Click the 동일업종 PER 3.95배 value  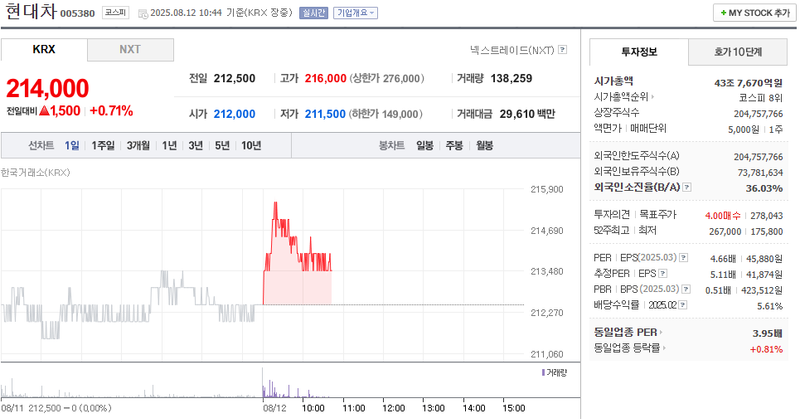tap(767, 333)
